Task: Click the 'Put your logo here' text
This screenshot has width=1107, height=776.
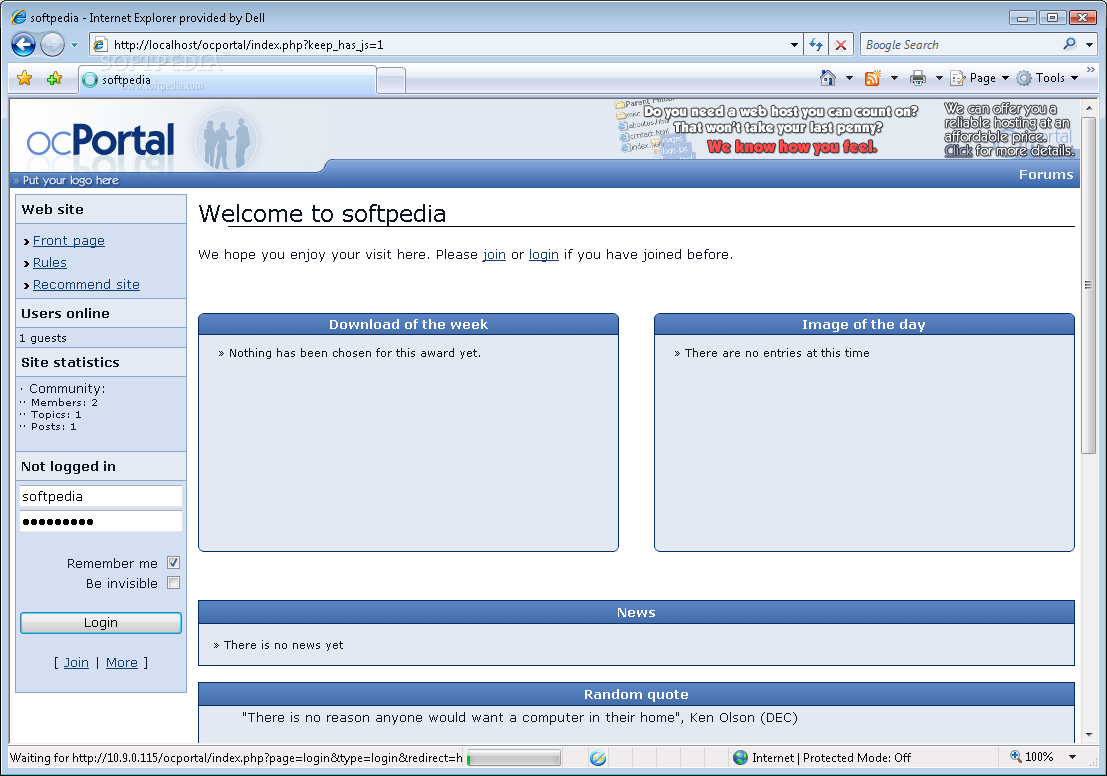Action: point(71,180)
